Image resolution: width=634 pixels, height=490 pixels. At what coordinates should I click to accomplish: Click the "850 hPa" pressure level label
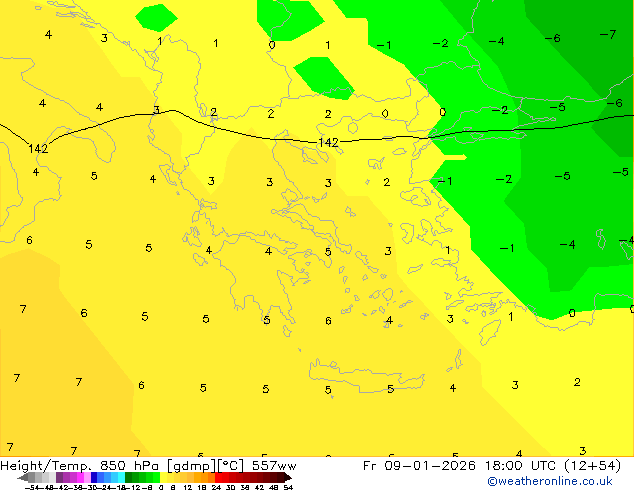(x=129, y=466)
